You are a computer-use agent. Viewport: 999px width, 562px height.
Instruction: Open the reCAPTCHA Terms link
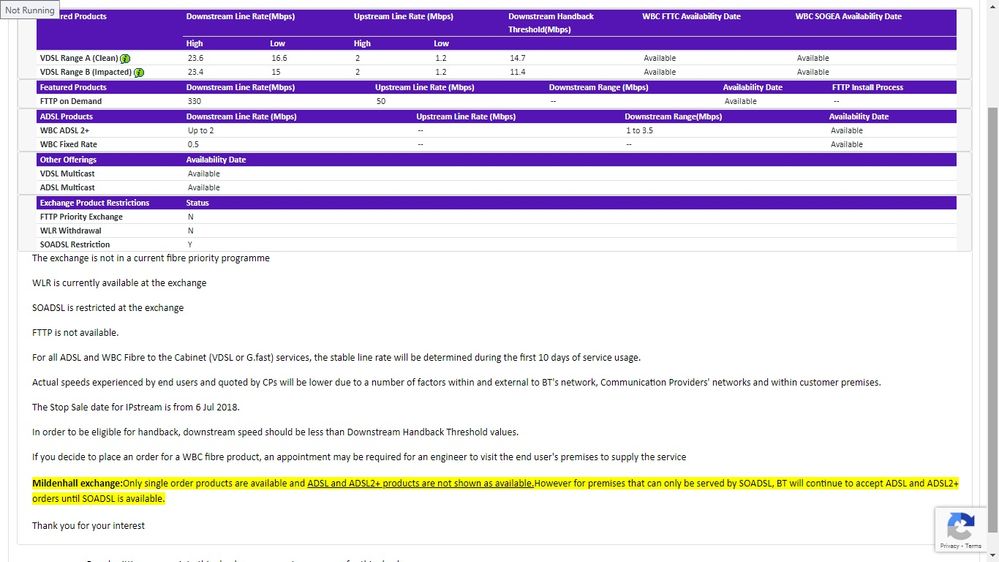(x=972, y=546)
